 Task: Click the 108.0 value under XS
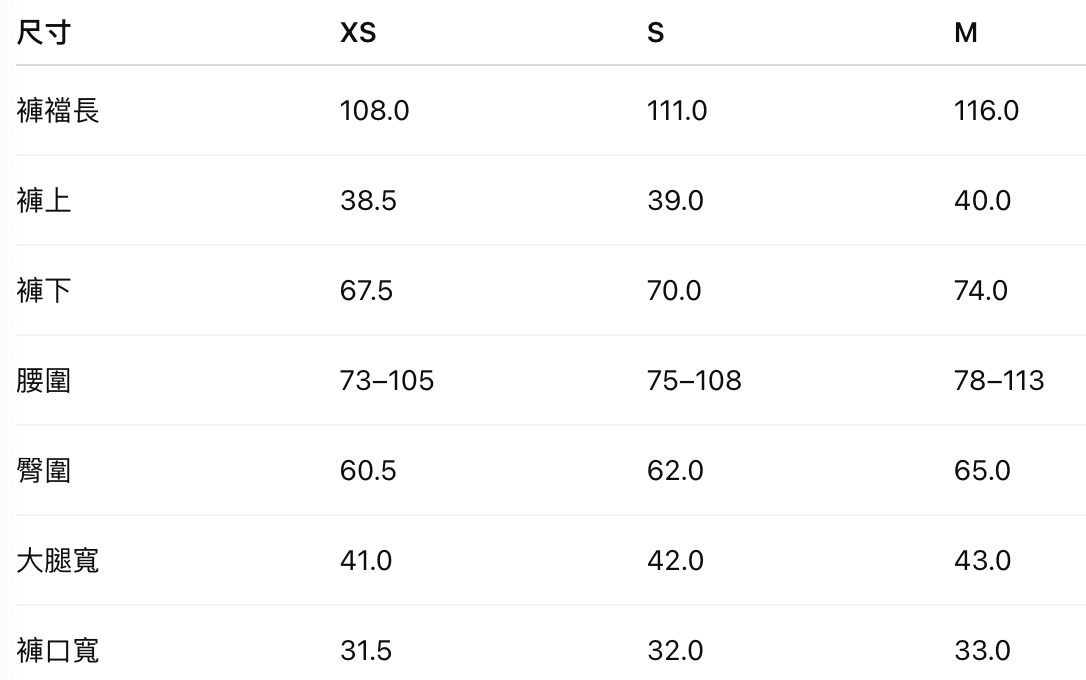coord(374,110)
